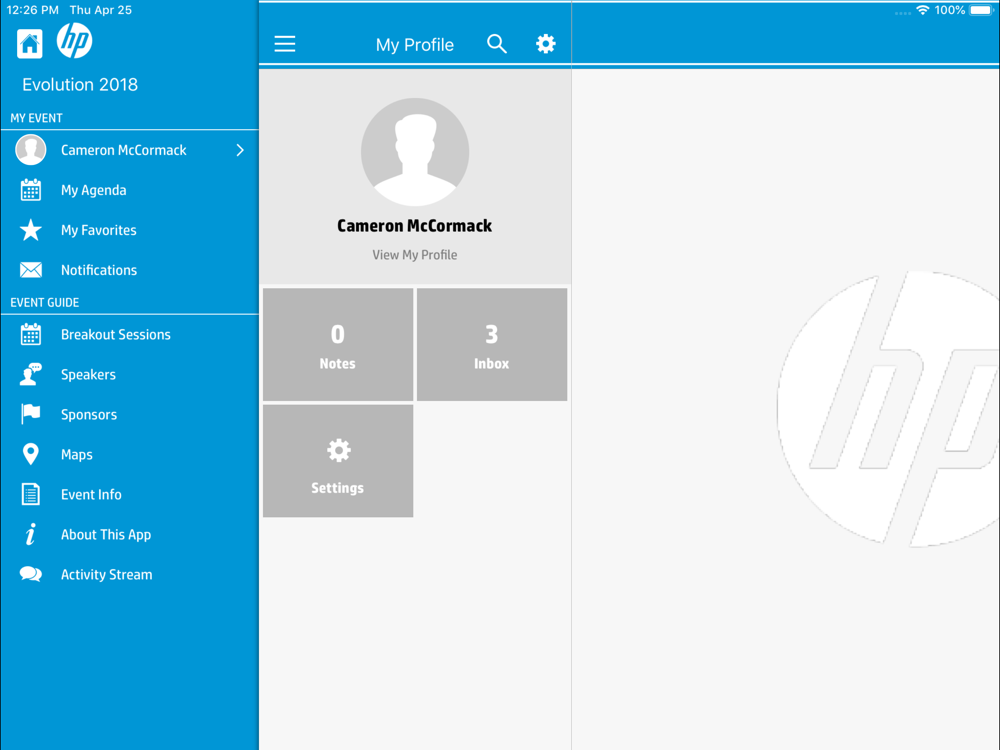Click the gear icon in top bar
This screenshot has width=1000, height=750.
click(x=545, y=44)
